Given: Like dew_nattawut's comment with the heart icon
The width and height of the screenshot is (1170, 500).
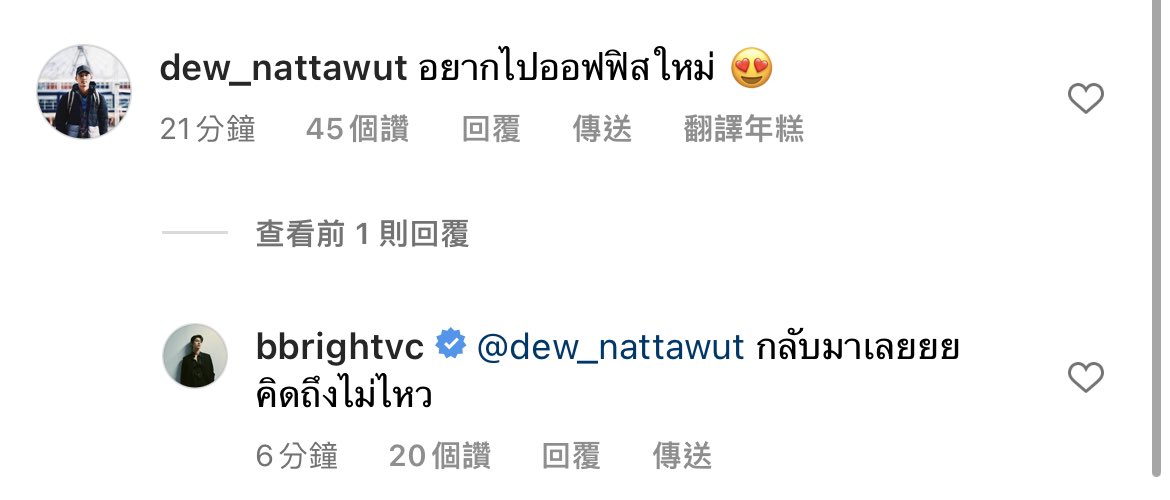Looking at the screenshot, I should click(x=1086, y=99).
